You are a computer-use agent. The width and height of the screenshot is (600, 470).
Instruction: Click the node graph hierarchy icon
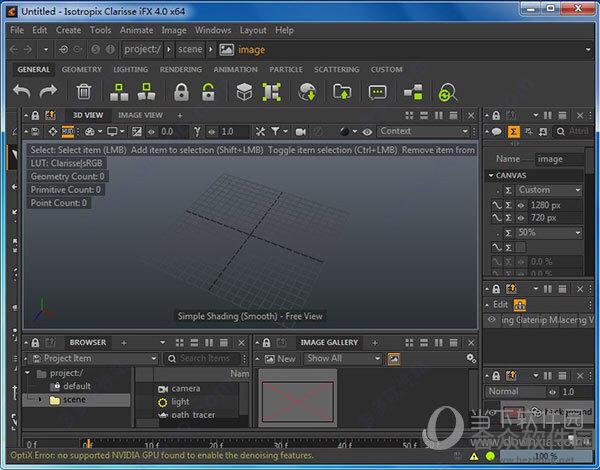pyautogui.click(x=413, y=92)
